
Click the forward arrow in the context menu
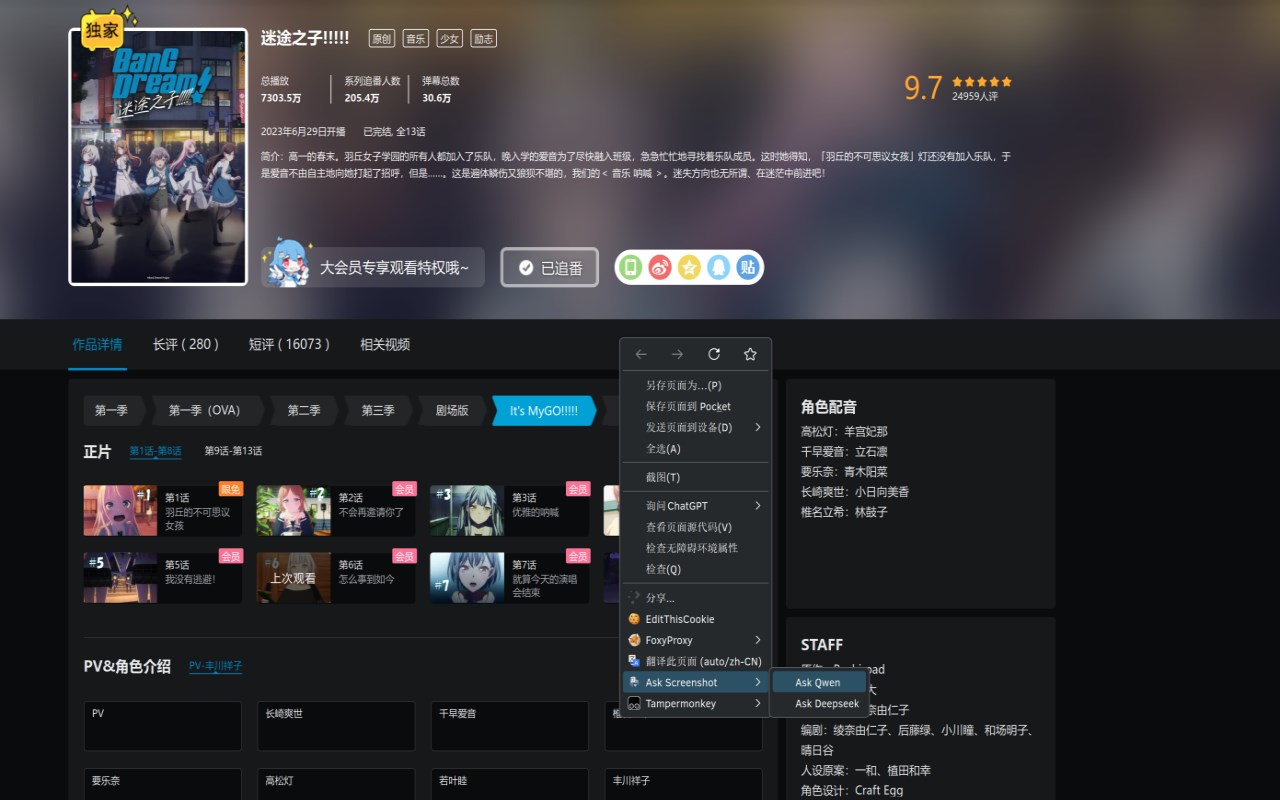[677, 354]
